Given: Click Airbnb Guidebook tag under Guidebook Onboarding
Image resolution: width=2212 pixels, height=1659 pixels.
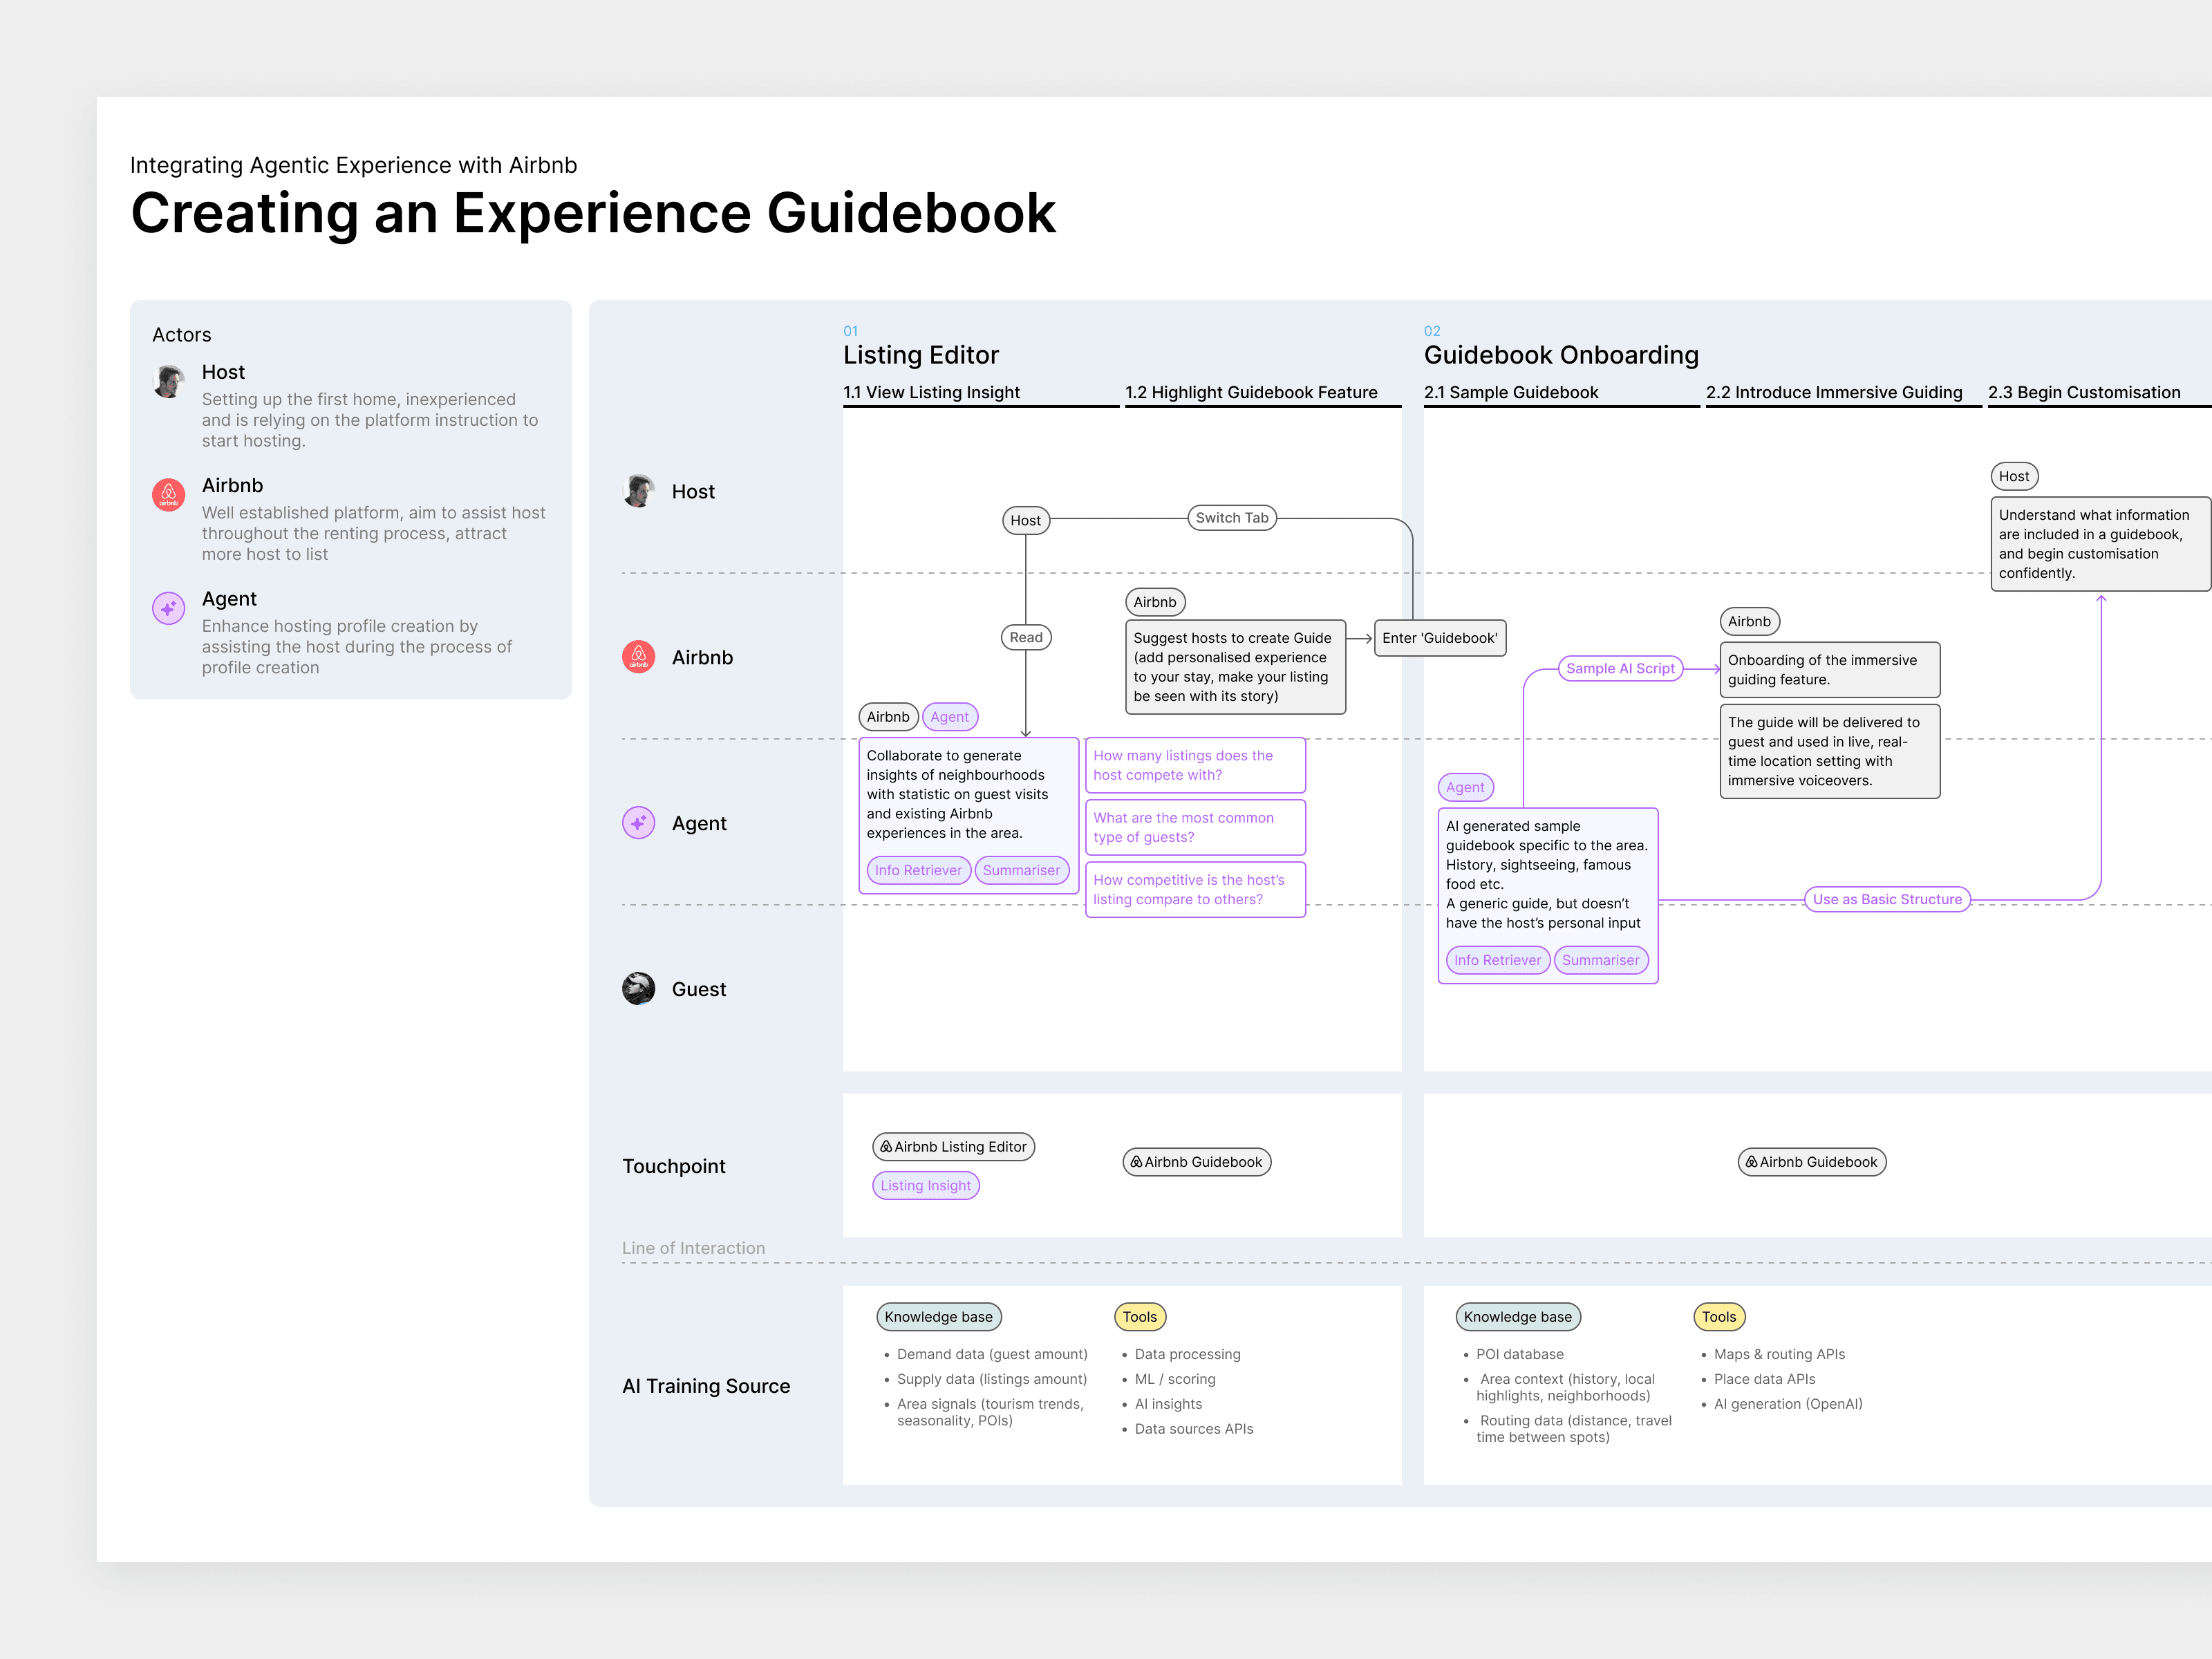Looking at the screenshot, I should (1811, 1162).
